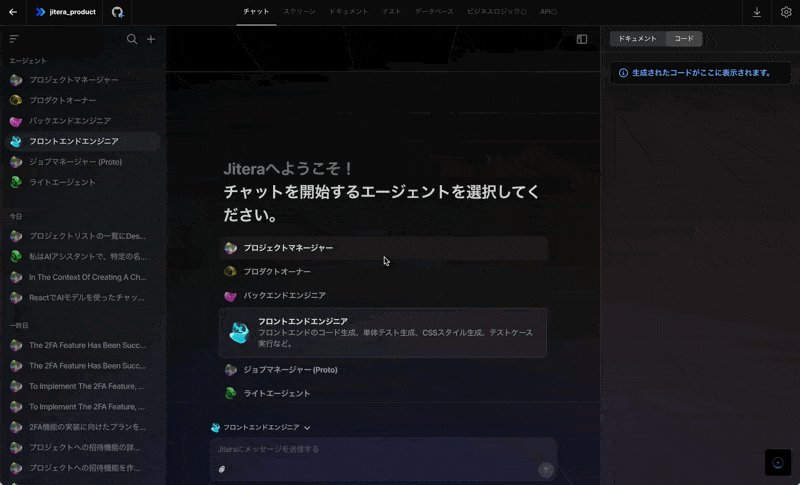Select プロダクトオーナー agent in sidebar
This screenshot has width=800, height=485.
click(x=83, y=100)
